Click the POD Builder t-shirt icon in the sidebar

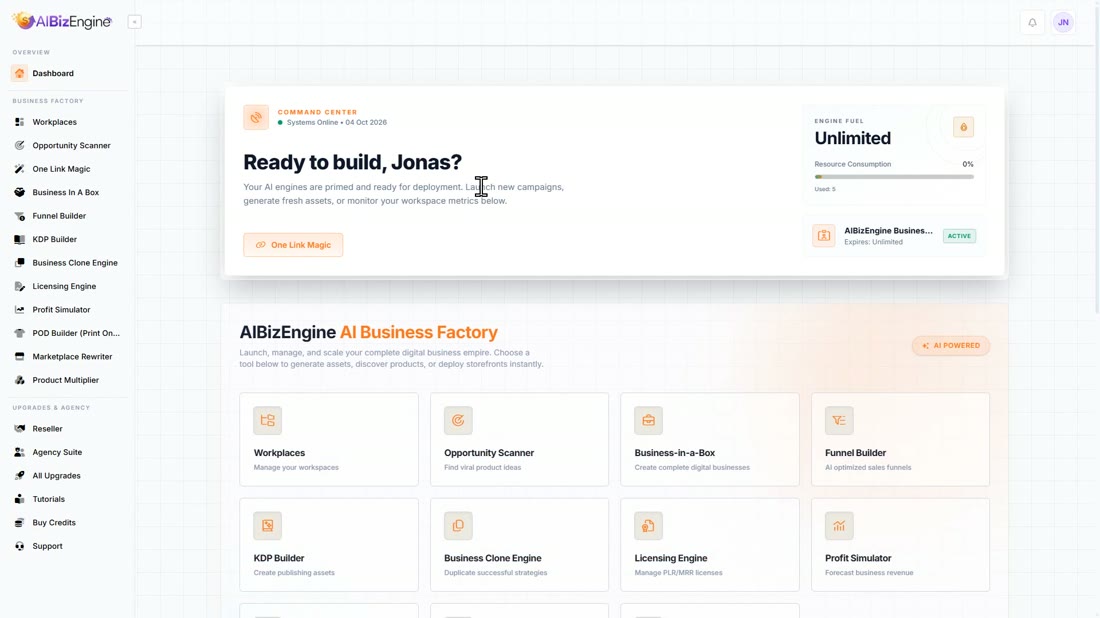20,333
